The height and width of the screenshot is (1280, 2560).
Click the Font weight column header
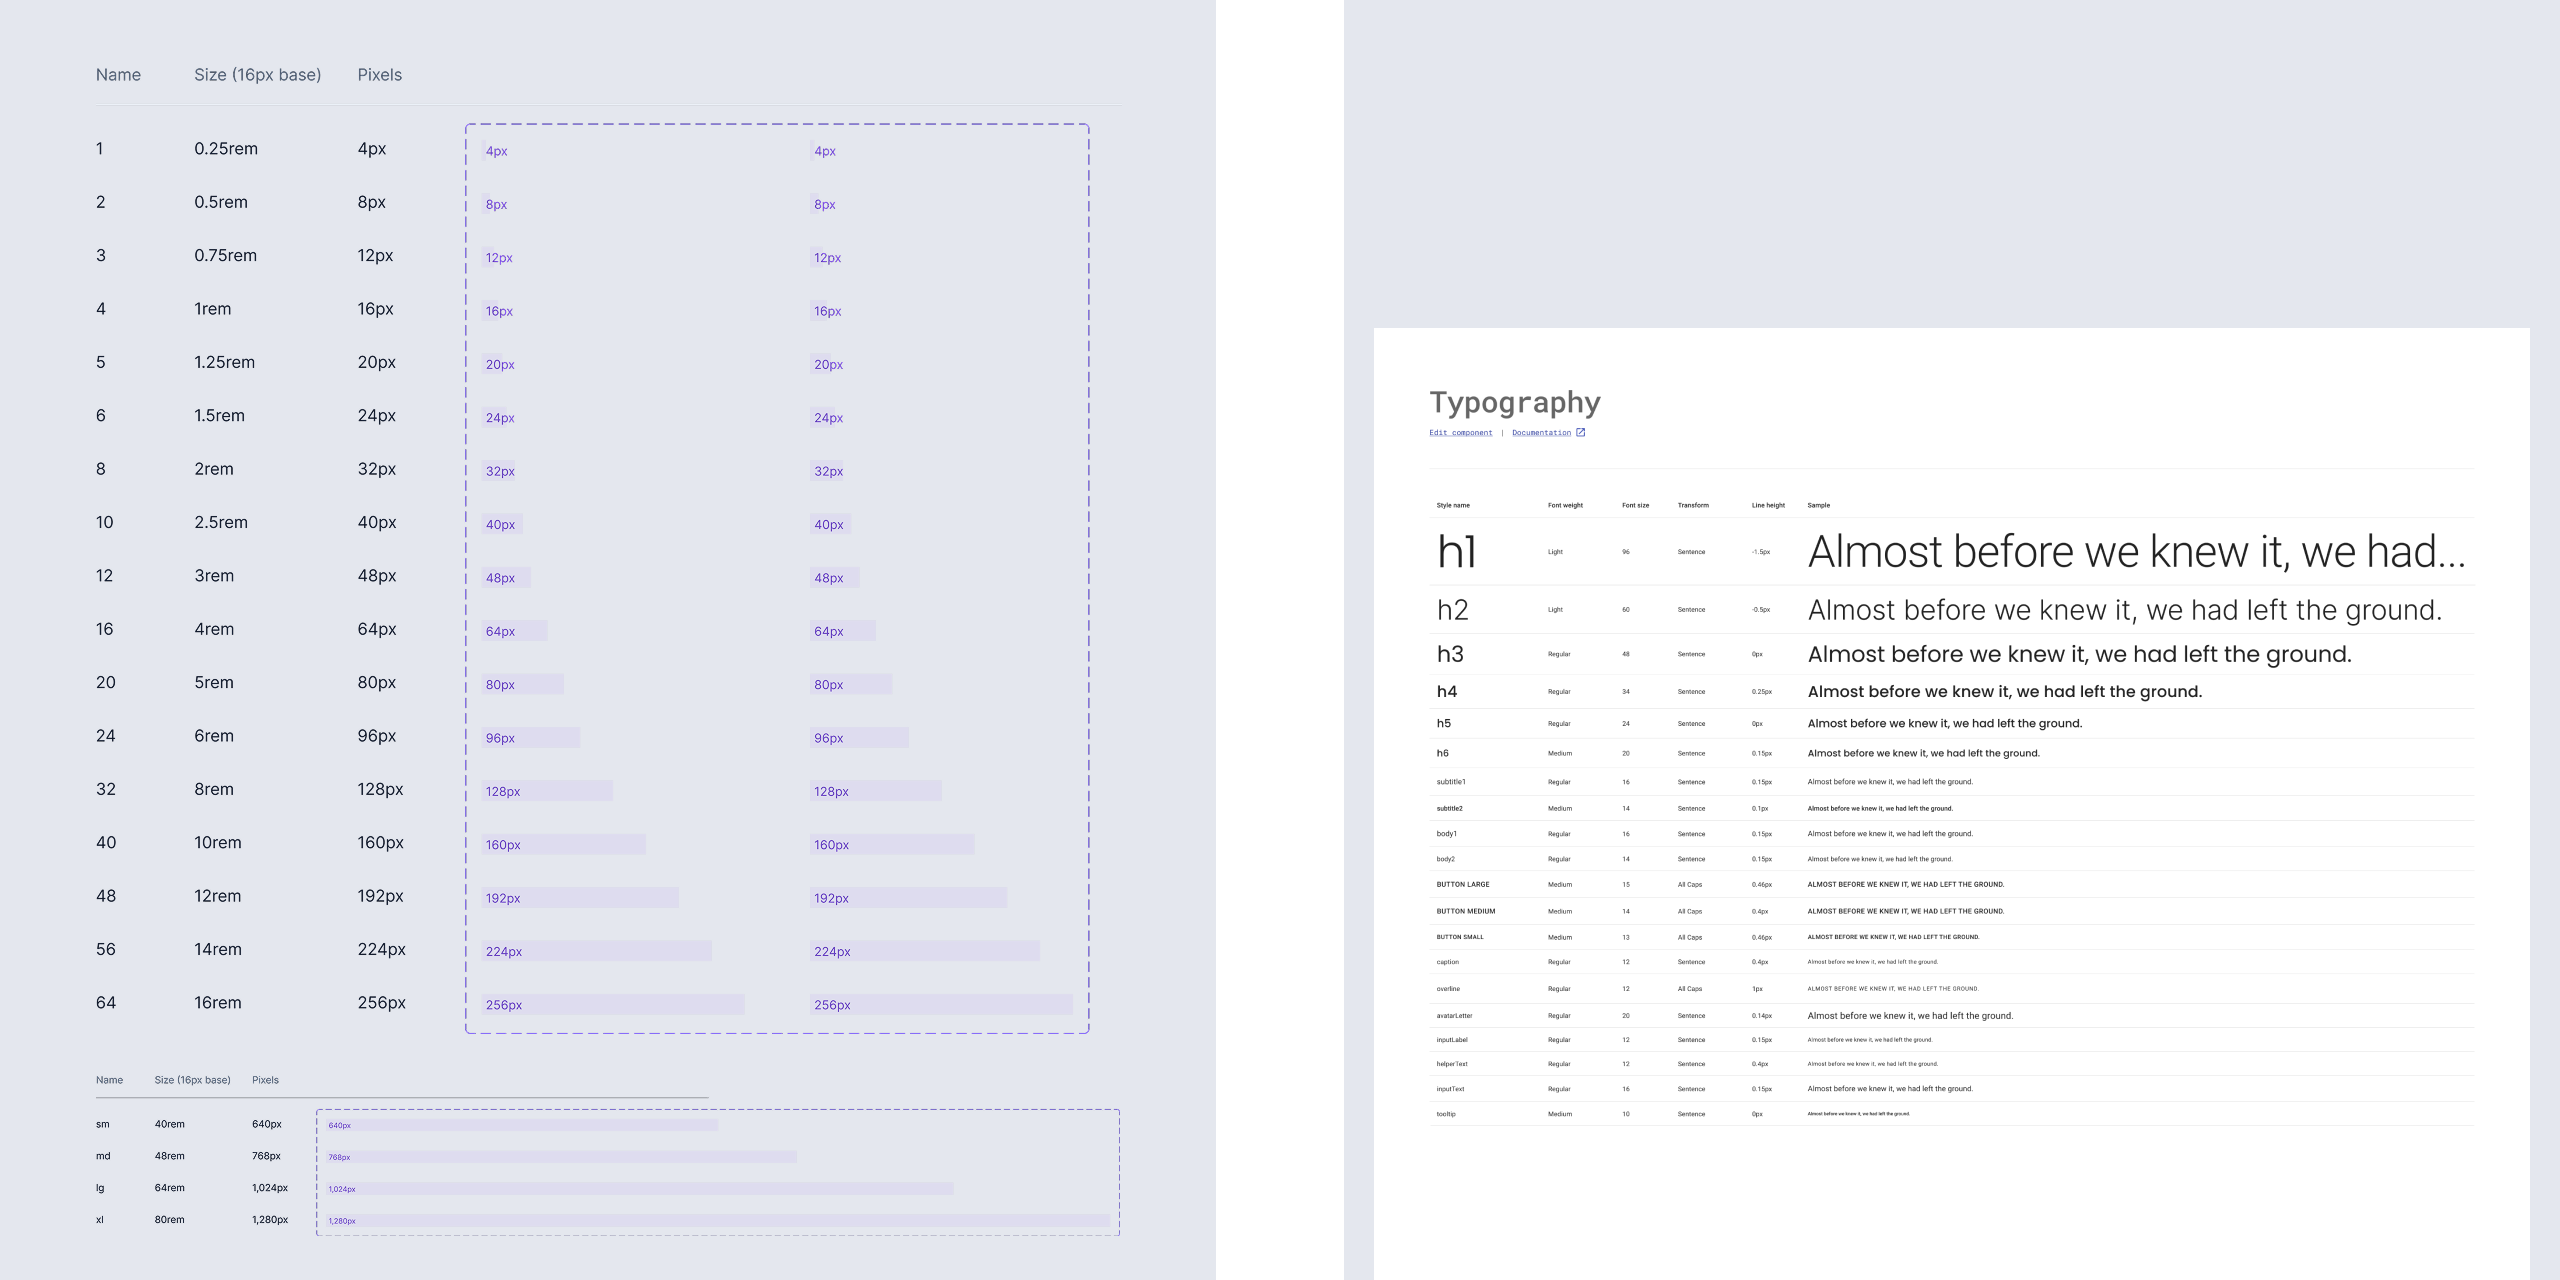coord(1565,505)
